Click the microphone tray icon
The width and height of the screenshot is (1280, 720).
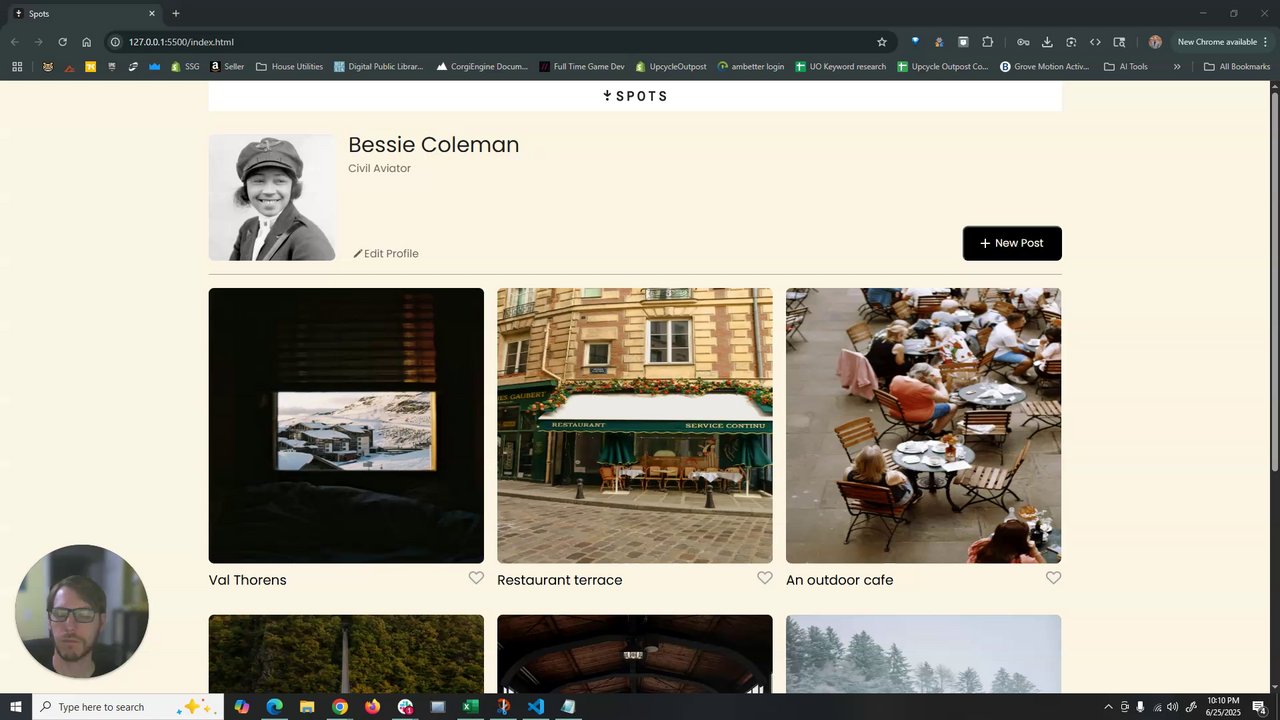coord(1140,707)
